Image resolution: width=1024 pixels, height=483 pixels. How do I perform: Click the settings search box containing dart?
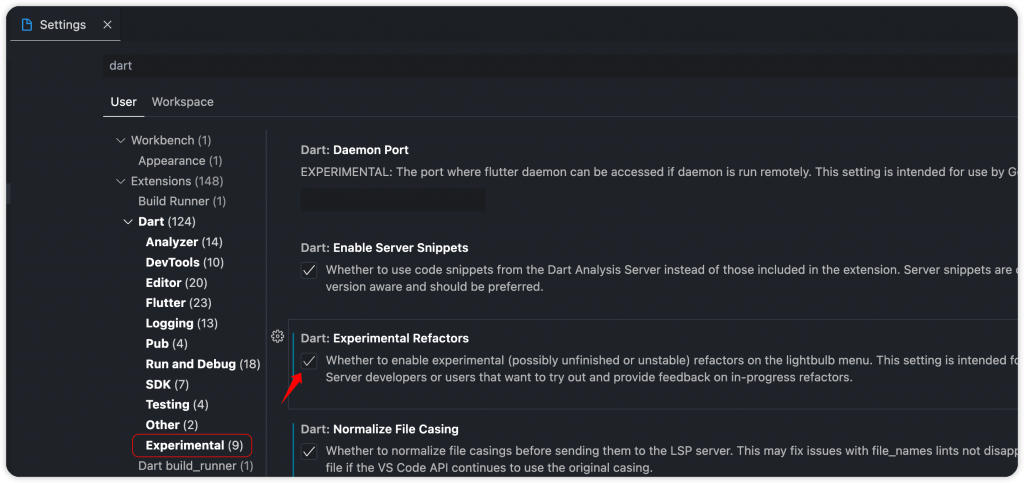pos(562,66)
